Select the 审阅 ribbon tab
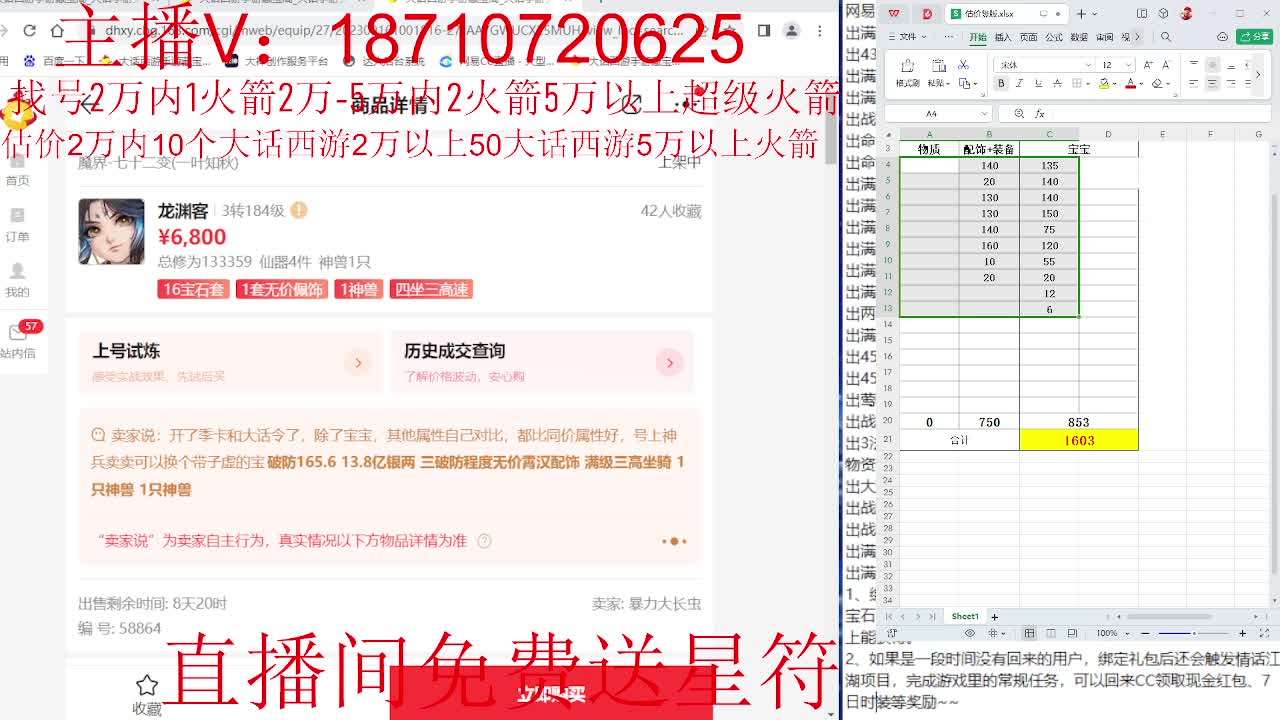The width and height of the screenshot is (1280, 720). [1104, 37]
